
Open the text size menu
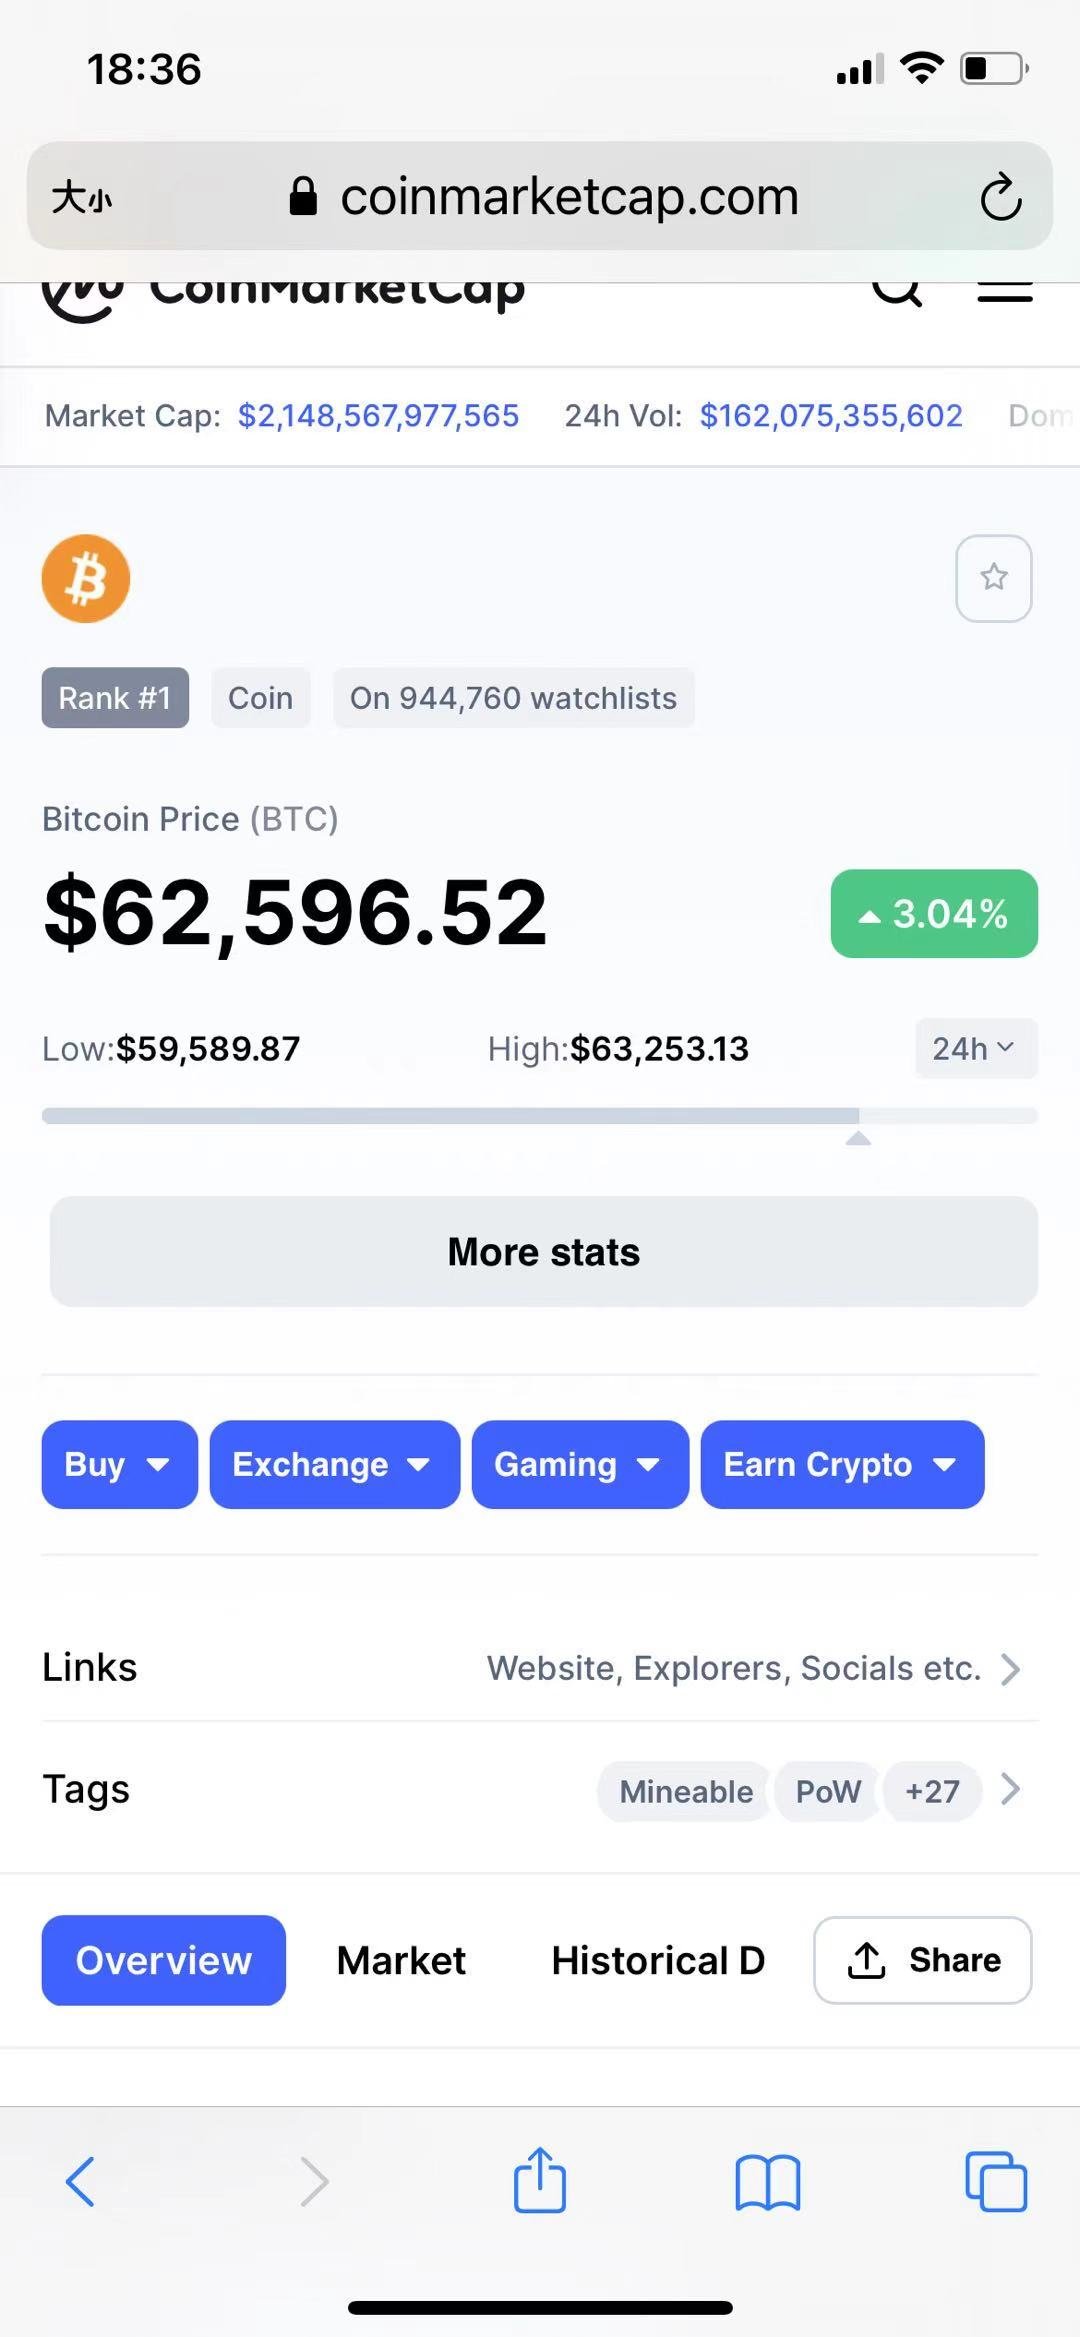click(x=82, y=197)
